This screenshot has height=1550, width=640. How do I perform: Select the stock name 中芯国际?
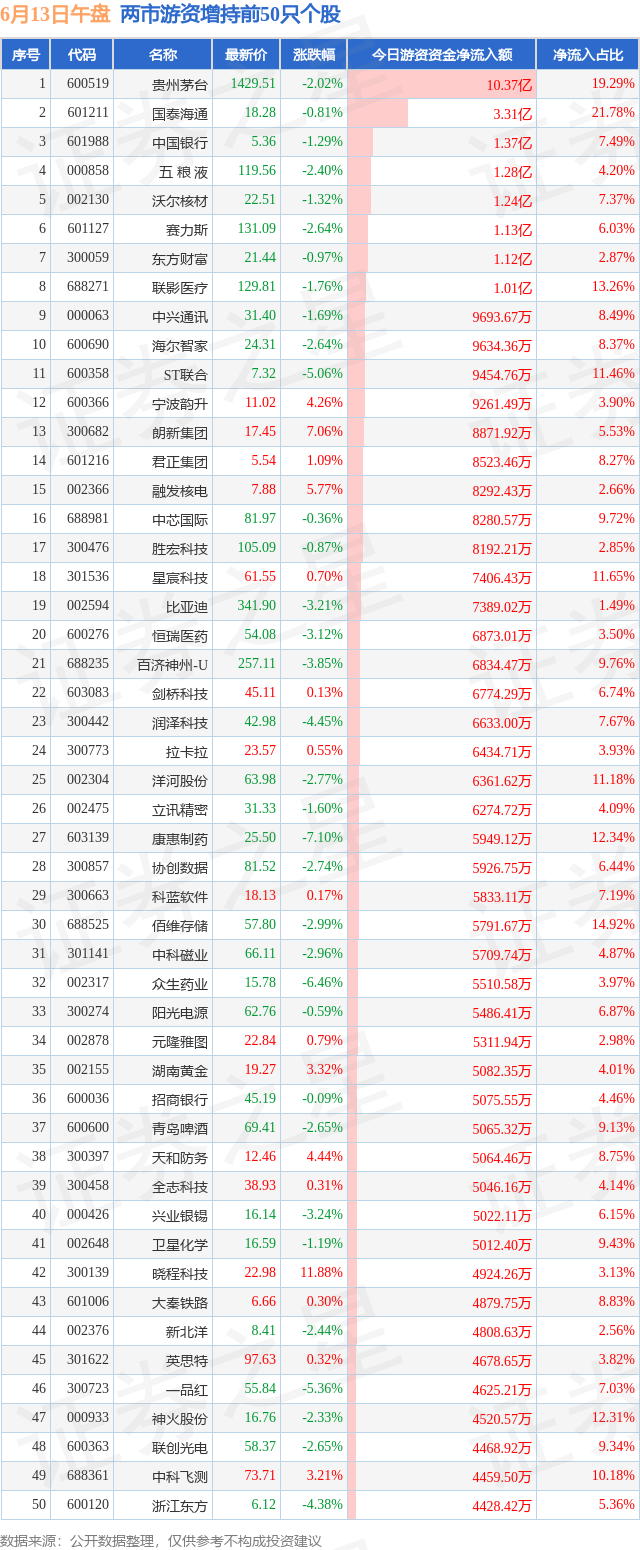(180, 519)
